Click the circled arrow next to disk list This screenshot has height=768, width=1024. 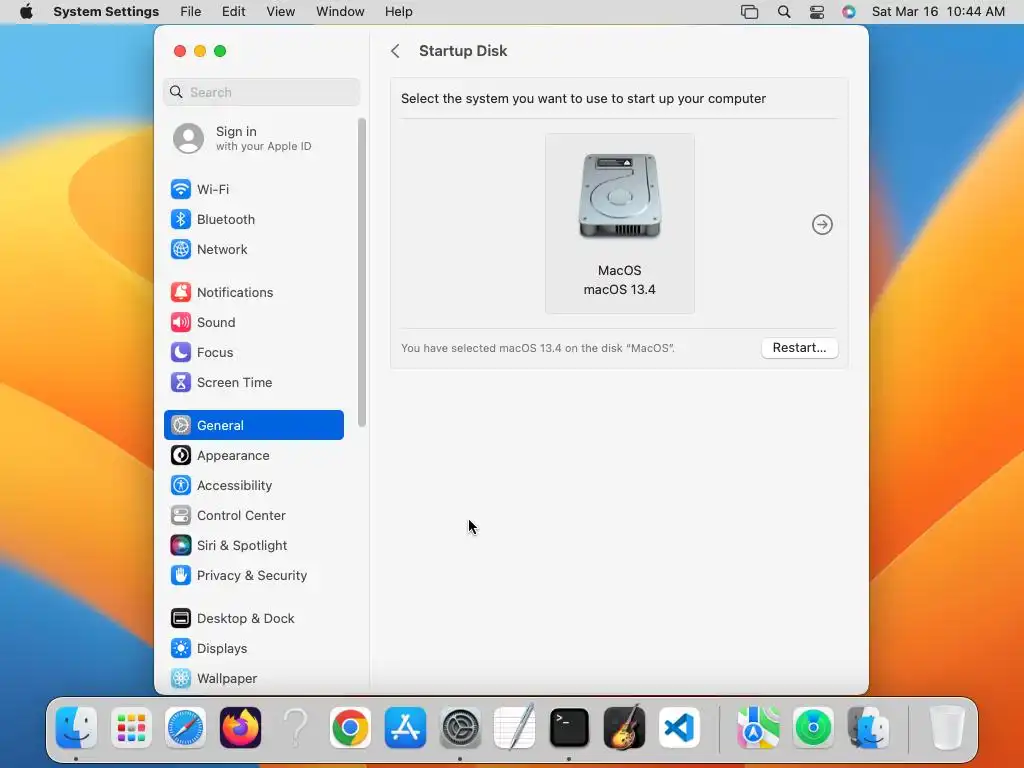(822, 225)
